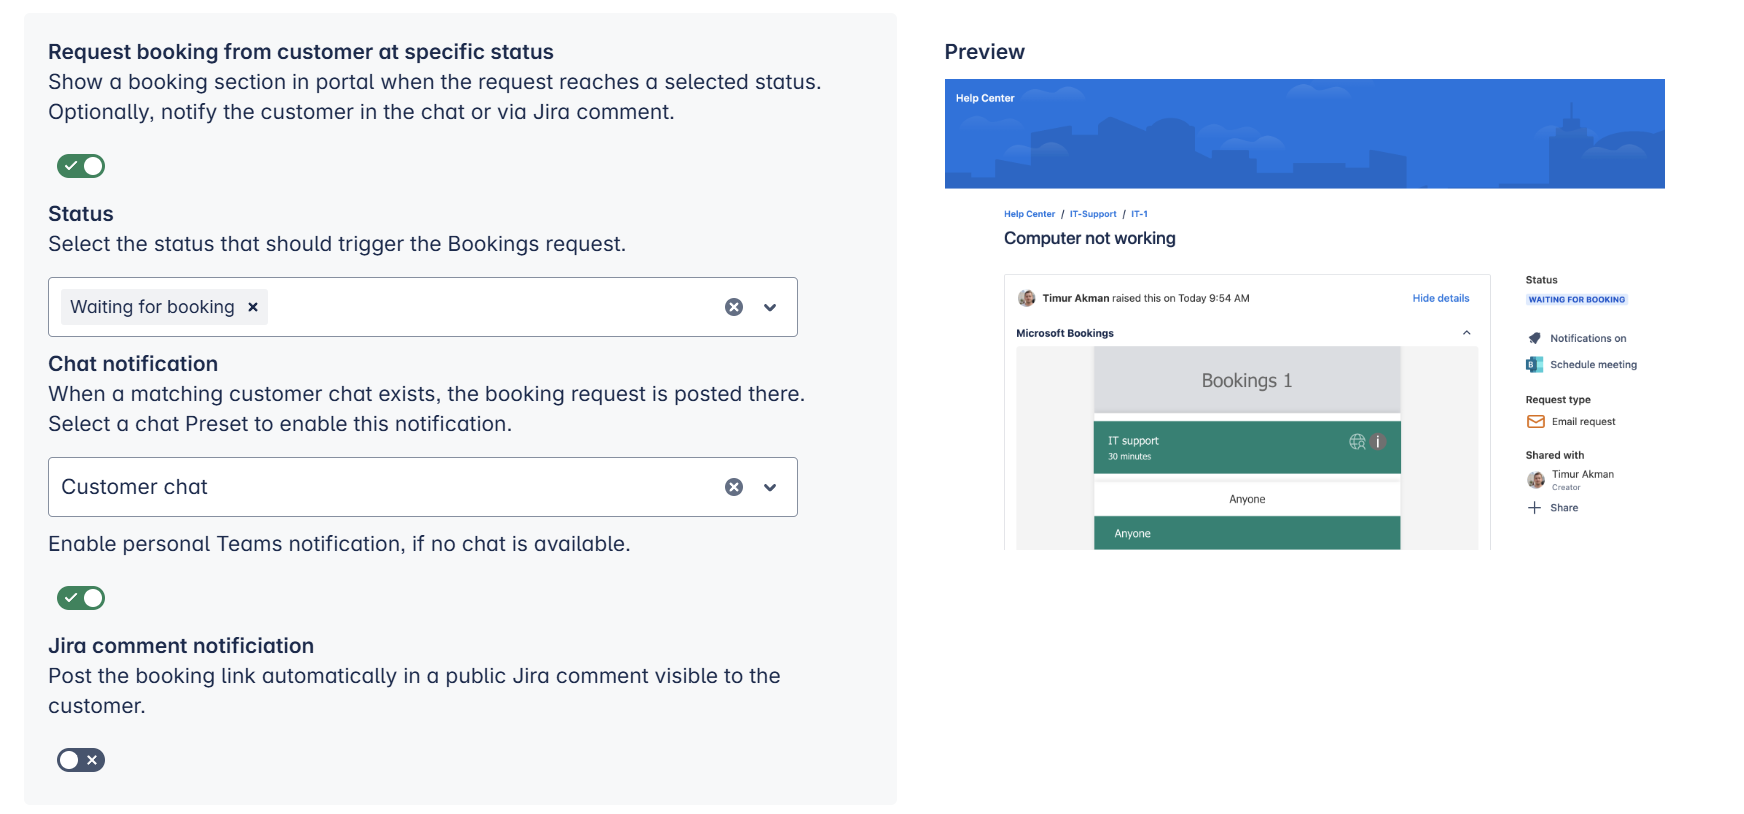Collapse the Microsoft Bookings section
Viewport: 1744px width, 814px height.
(1467, 333)
